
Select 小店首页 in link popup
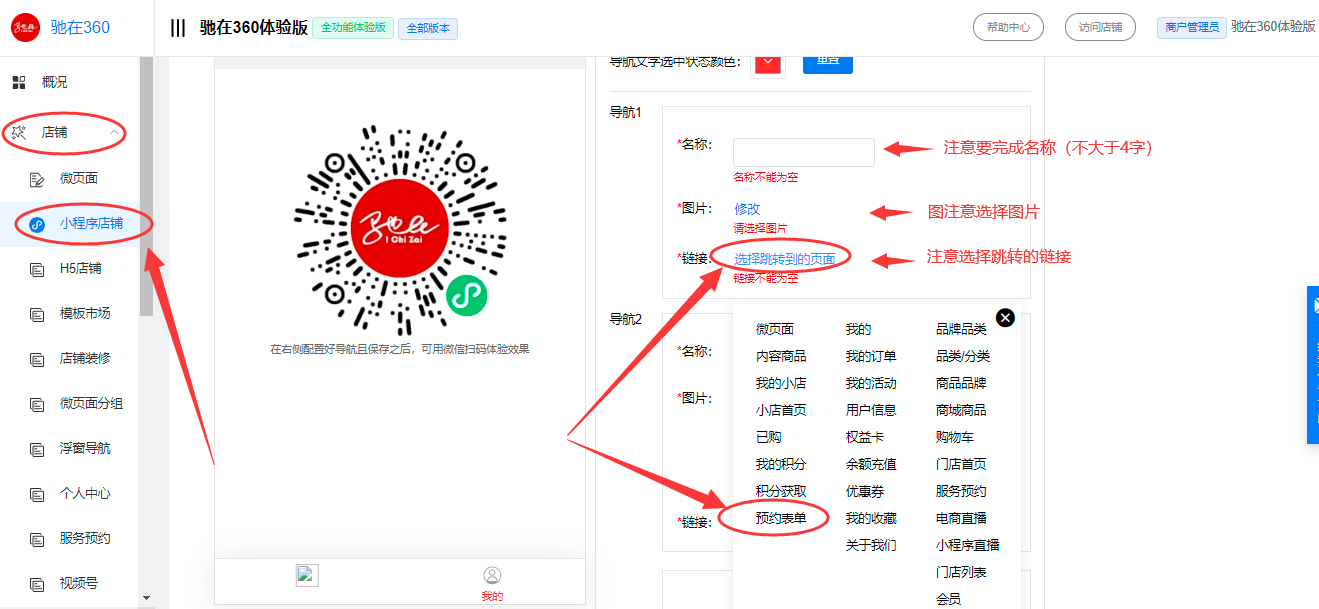pos(781,410)
